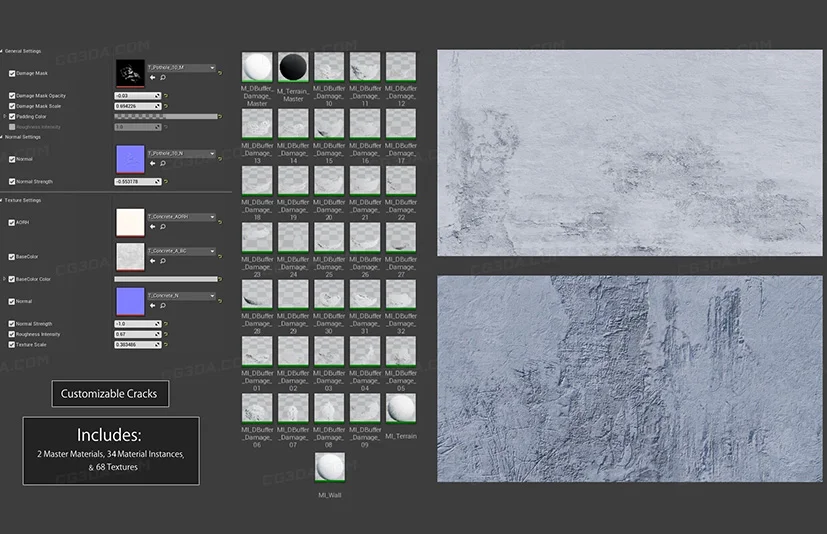Select the MI_DBuffer_Damage_01 asset
827x534 pixels.
pyautogui.click(x=257, y=351)
